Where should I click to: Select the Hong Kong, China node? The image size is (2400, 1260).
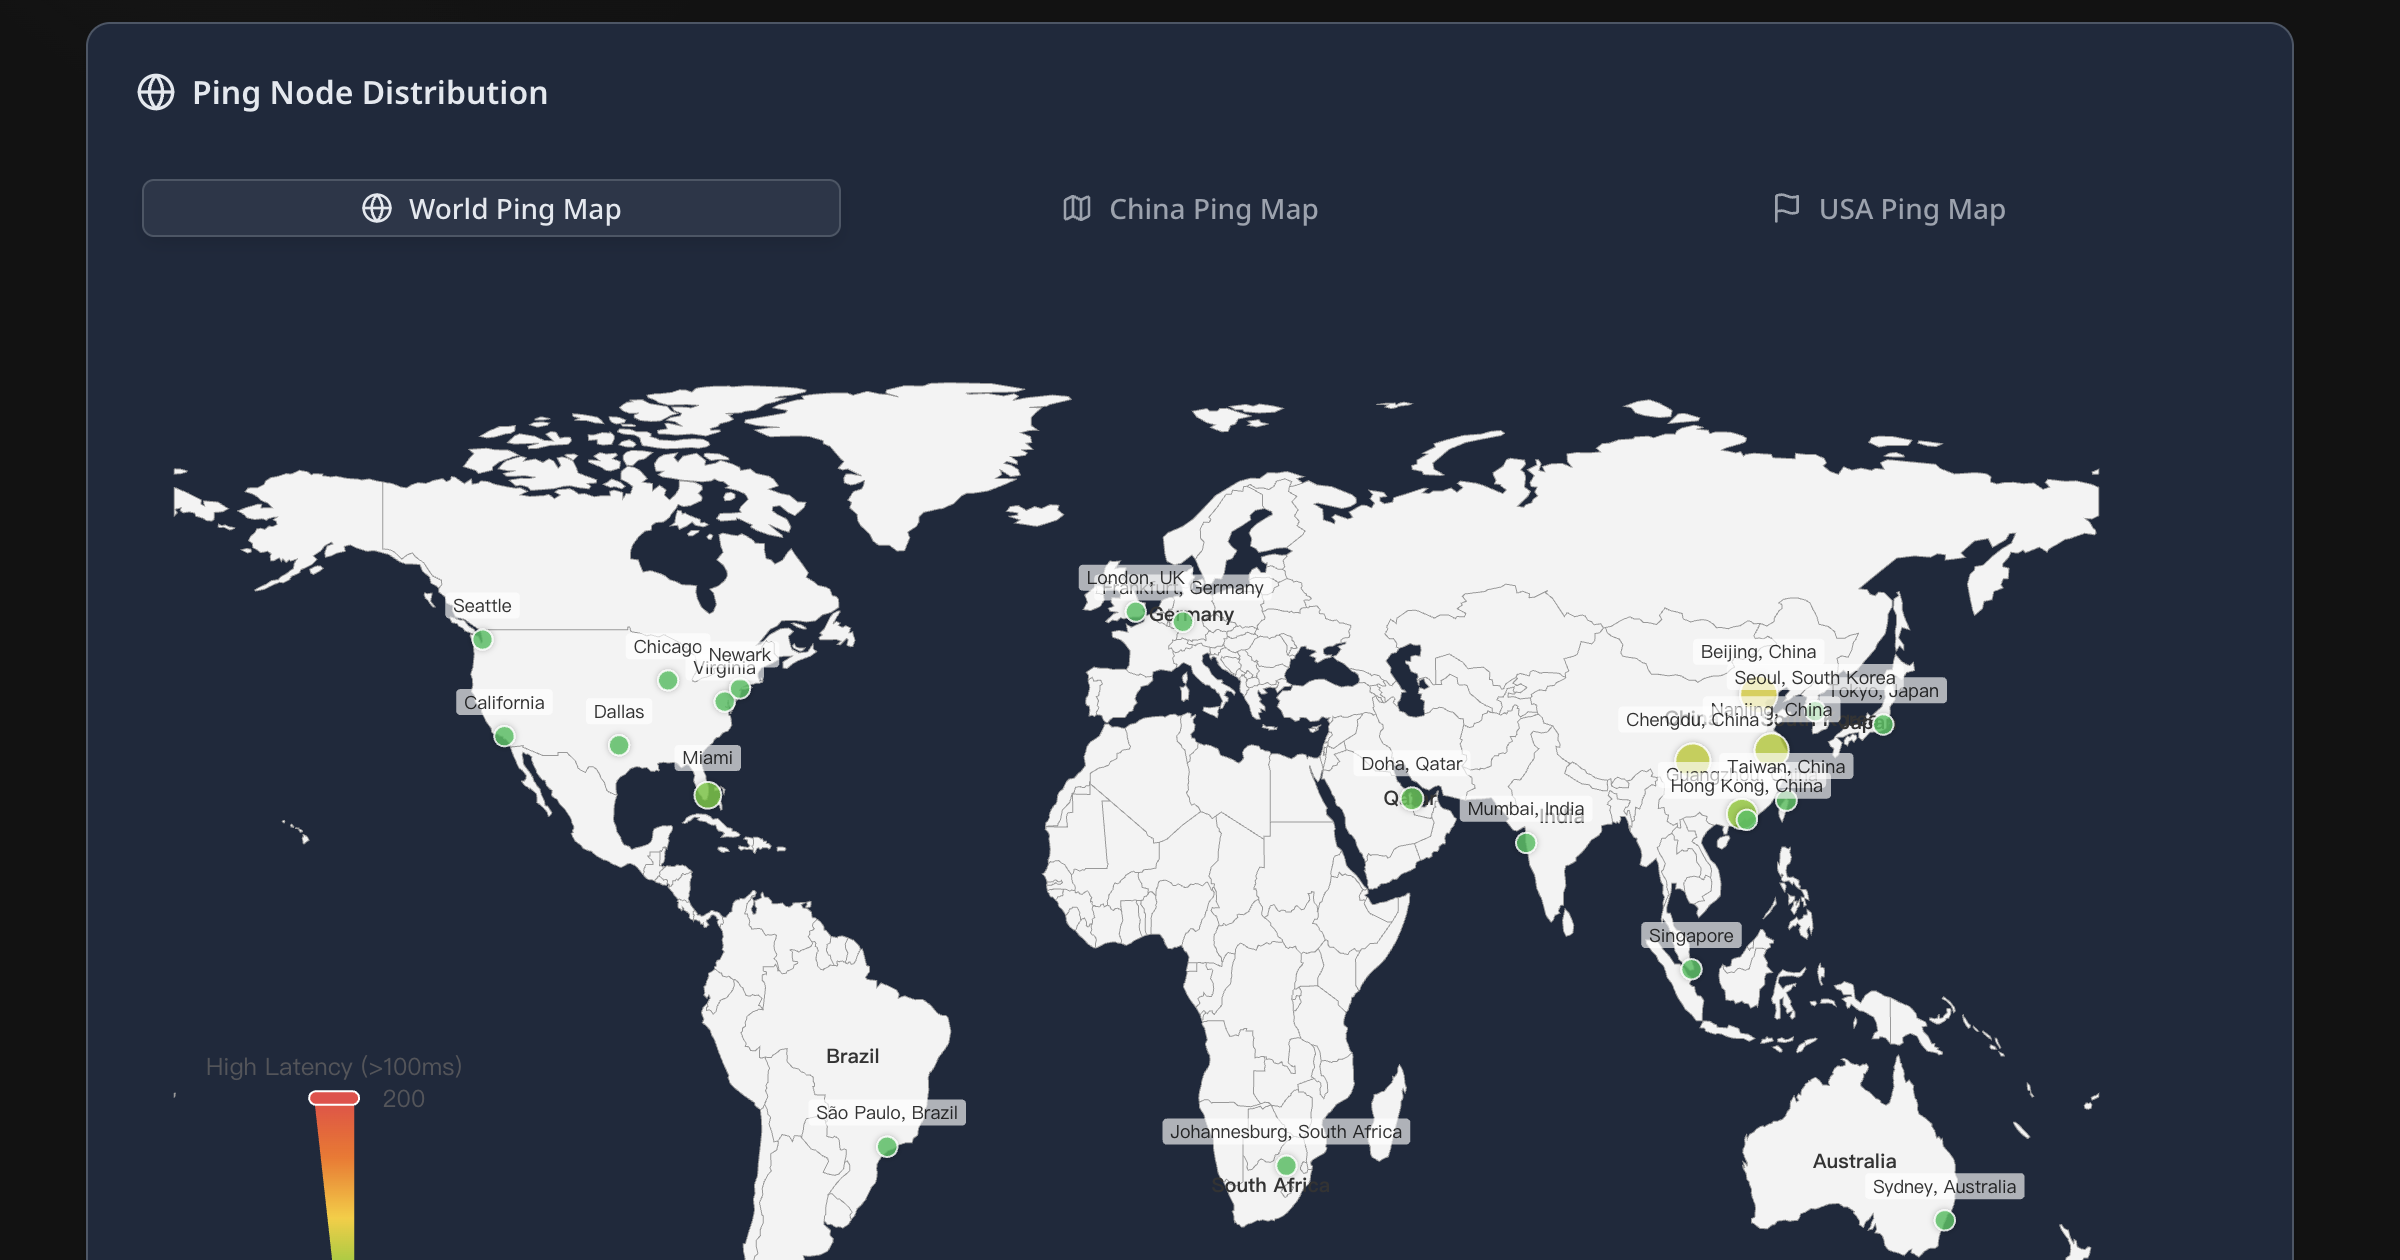tap(1747, 818)
